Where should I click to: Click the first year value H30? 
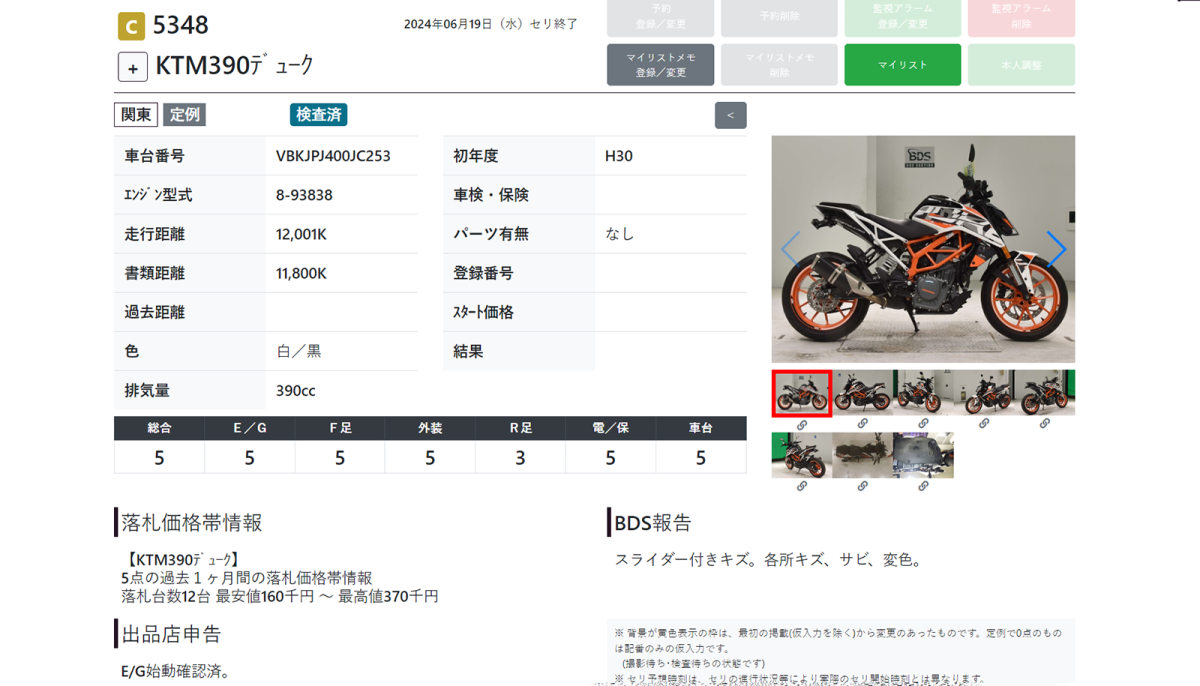pos(619,156)
